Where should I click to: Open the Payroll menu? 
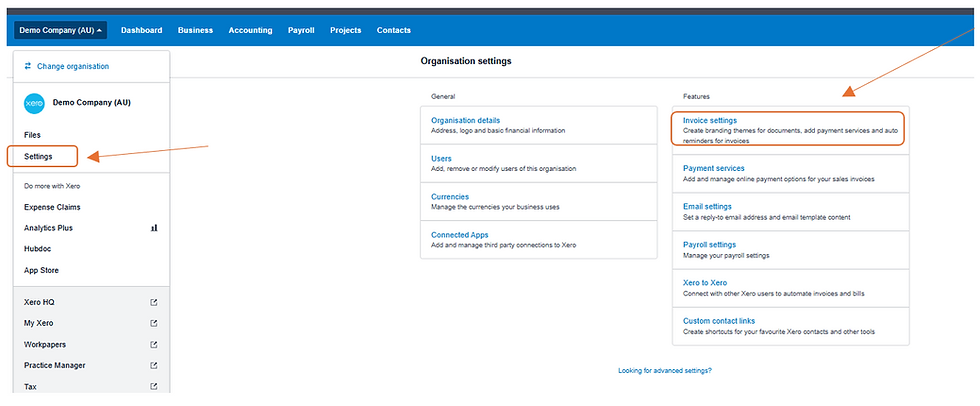(x=301, y=30)
